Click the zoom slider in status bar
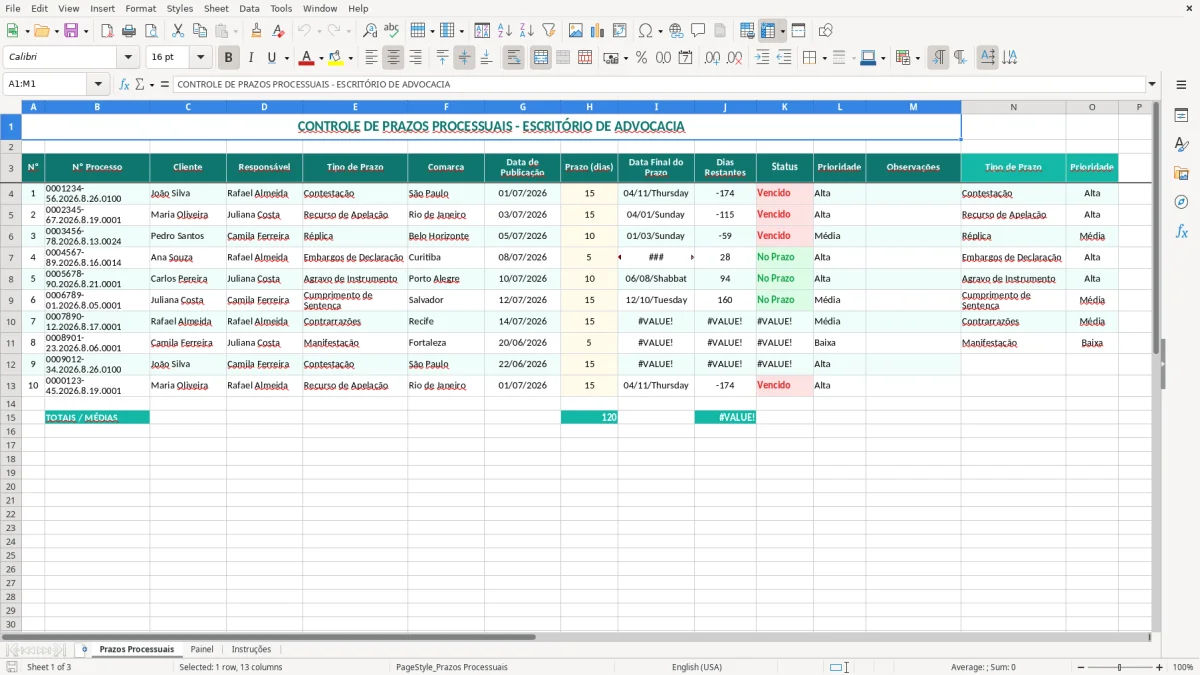Screen dimensions: 1200x675 [x=1120, y=667]
